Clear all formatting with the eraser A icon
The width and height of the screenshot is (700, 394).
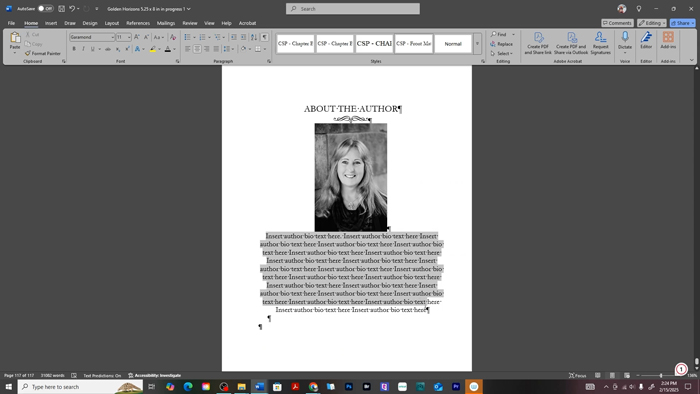pyautogui.click(x=173, y=37)
